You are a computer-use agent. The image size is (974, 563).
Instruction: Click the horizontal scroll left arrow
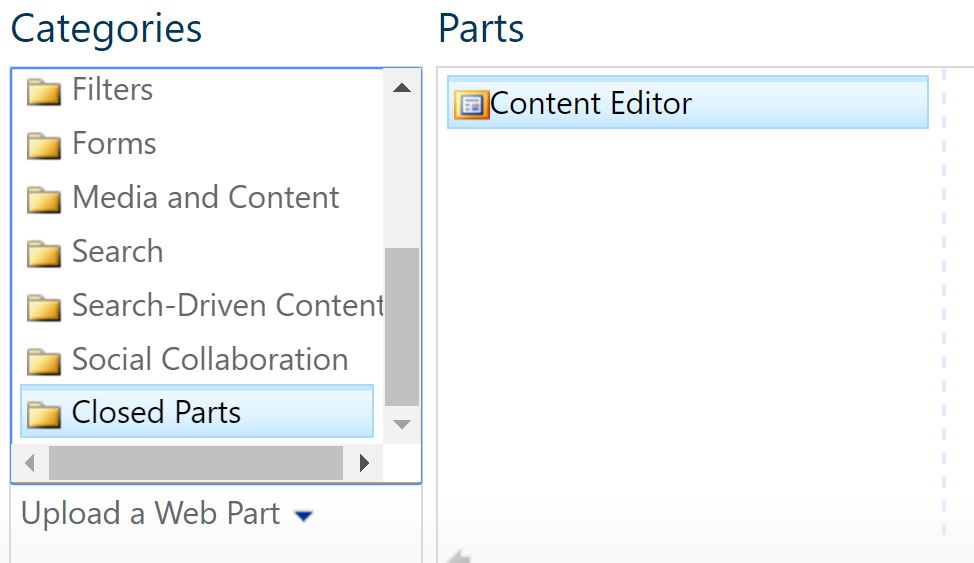pos(30,463)
